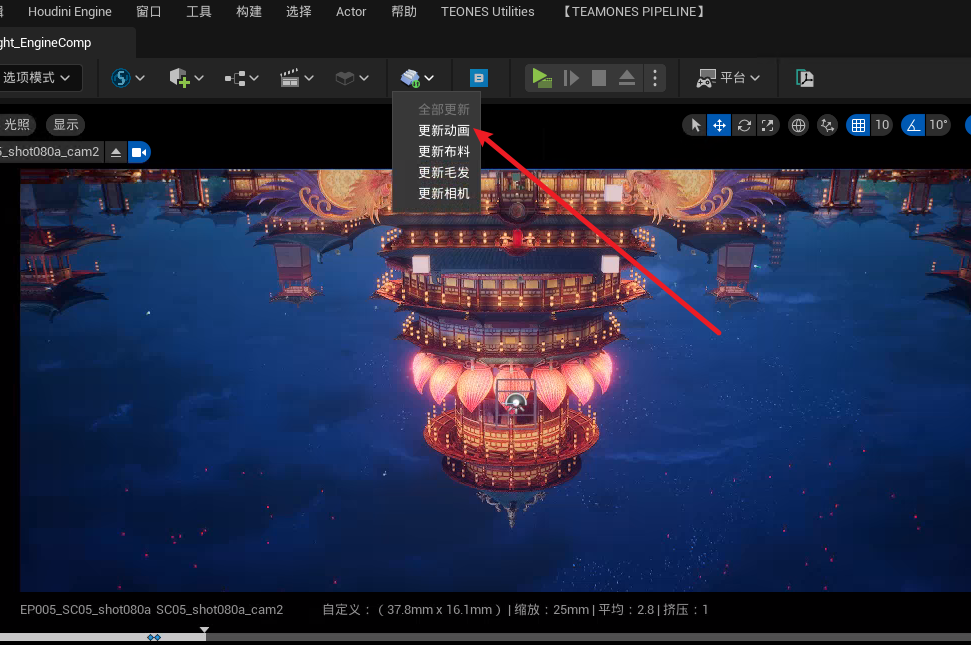Click the timeline playhead marker
The width and height of the screenshot is (971, 645).
point(204,631)
